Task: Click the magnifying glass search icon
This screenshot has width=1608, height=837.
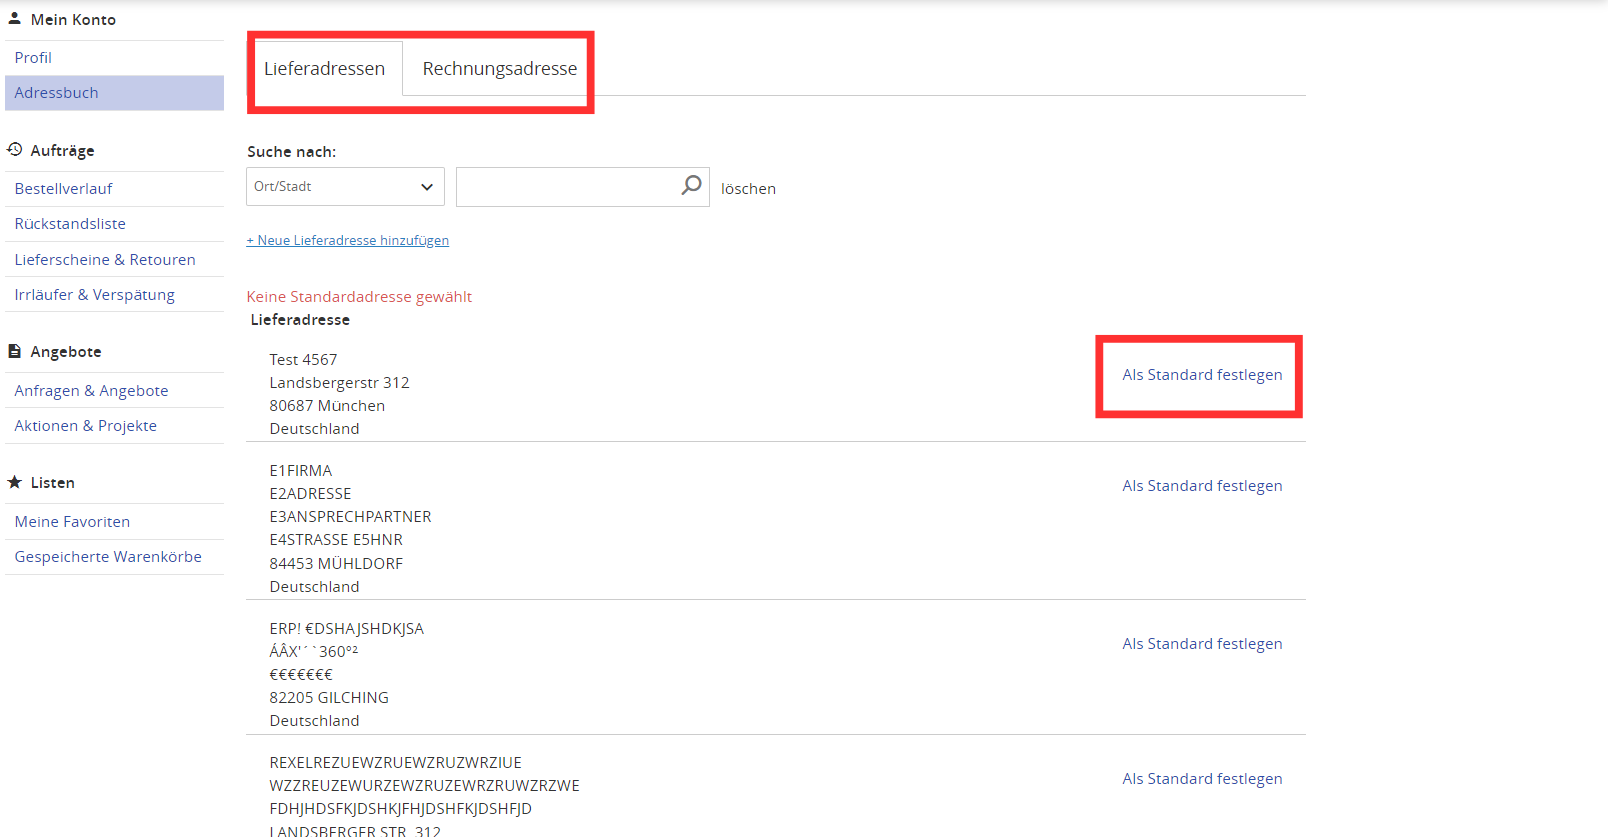Action: [x=691, y=186]
